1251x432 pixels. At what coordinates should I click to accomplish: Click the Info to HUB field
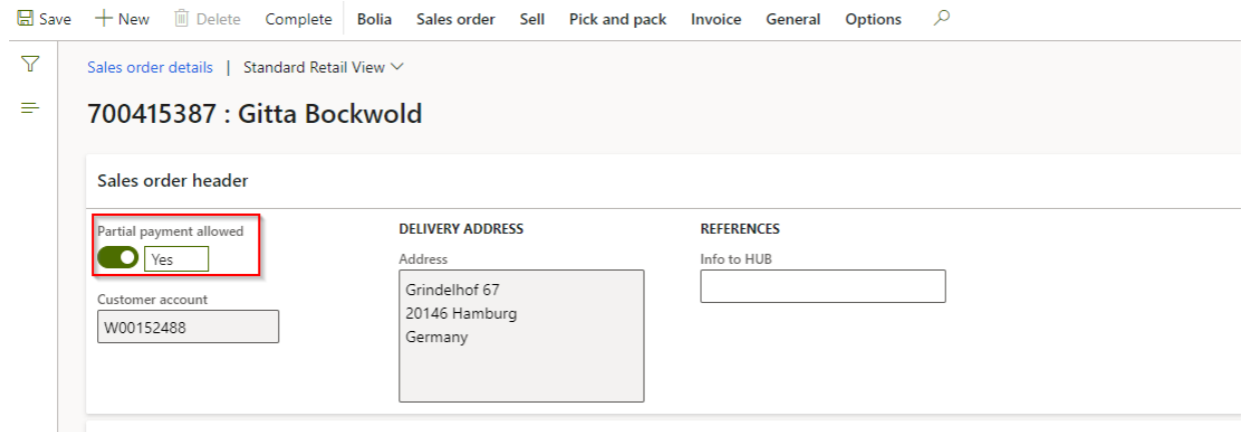coord(822,287)
